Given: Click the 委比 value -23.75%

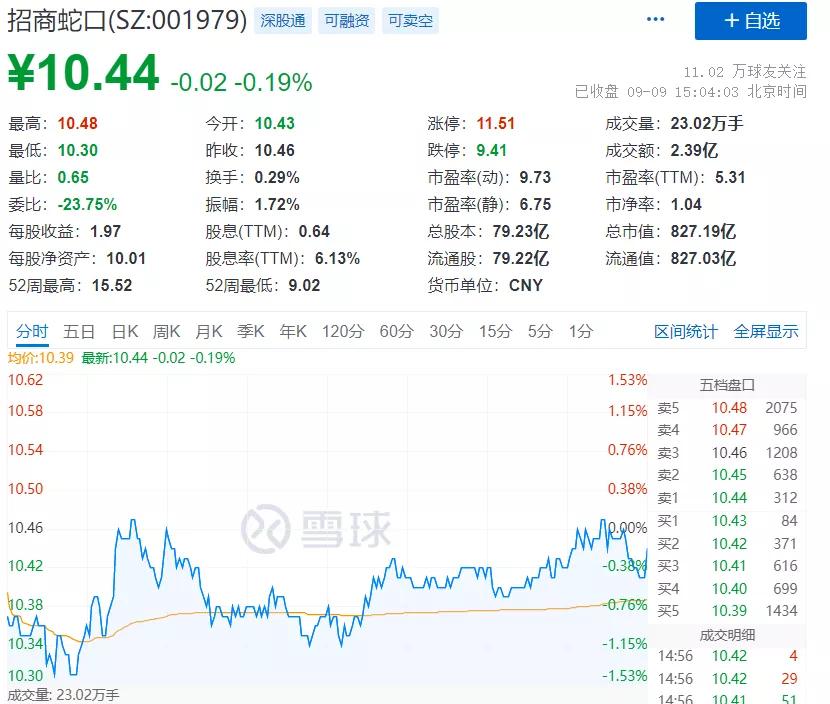Looking at the screenshot, I should click(x=87, y=204).
